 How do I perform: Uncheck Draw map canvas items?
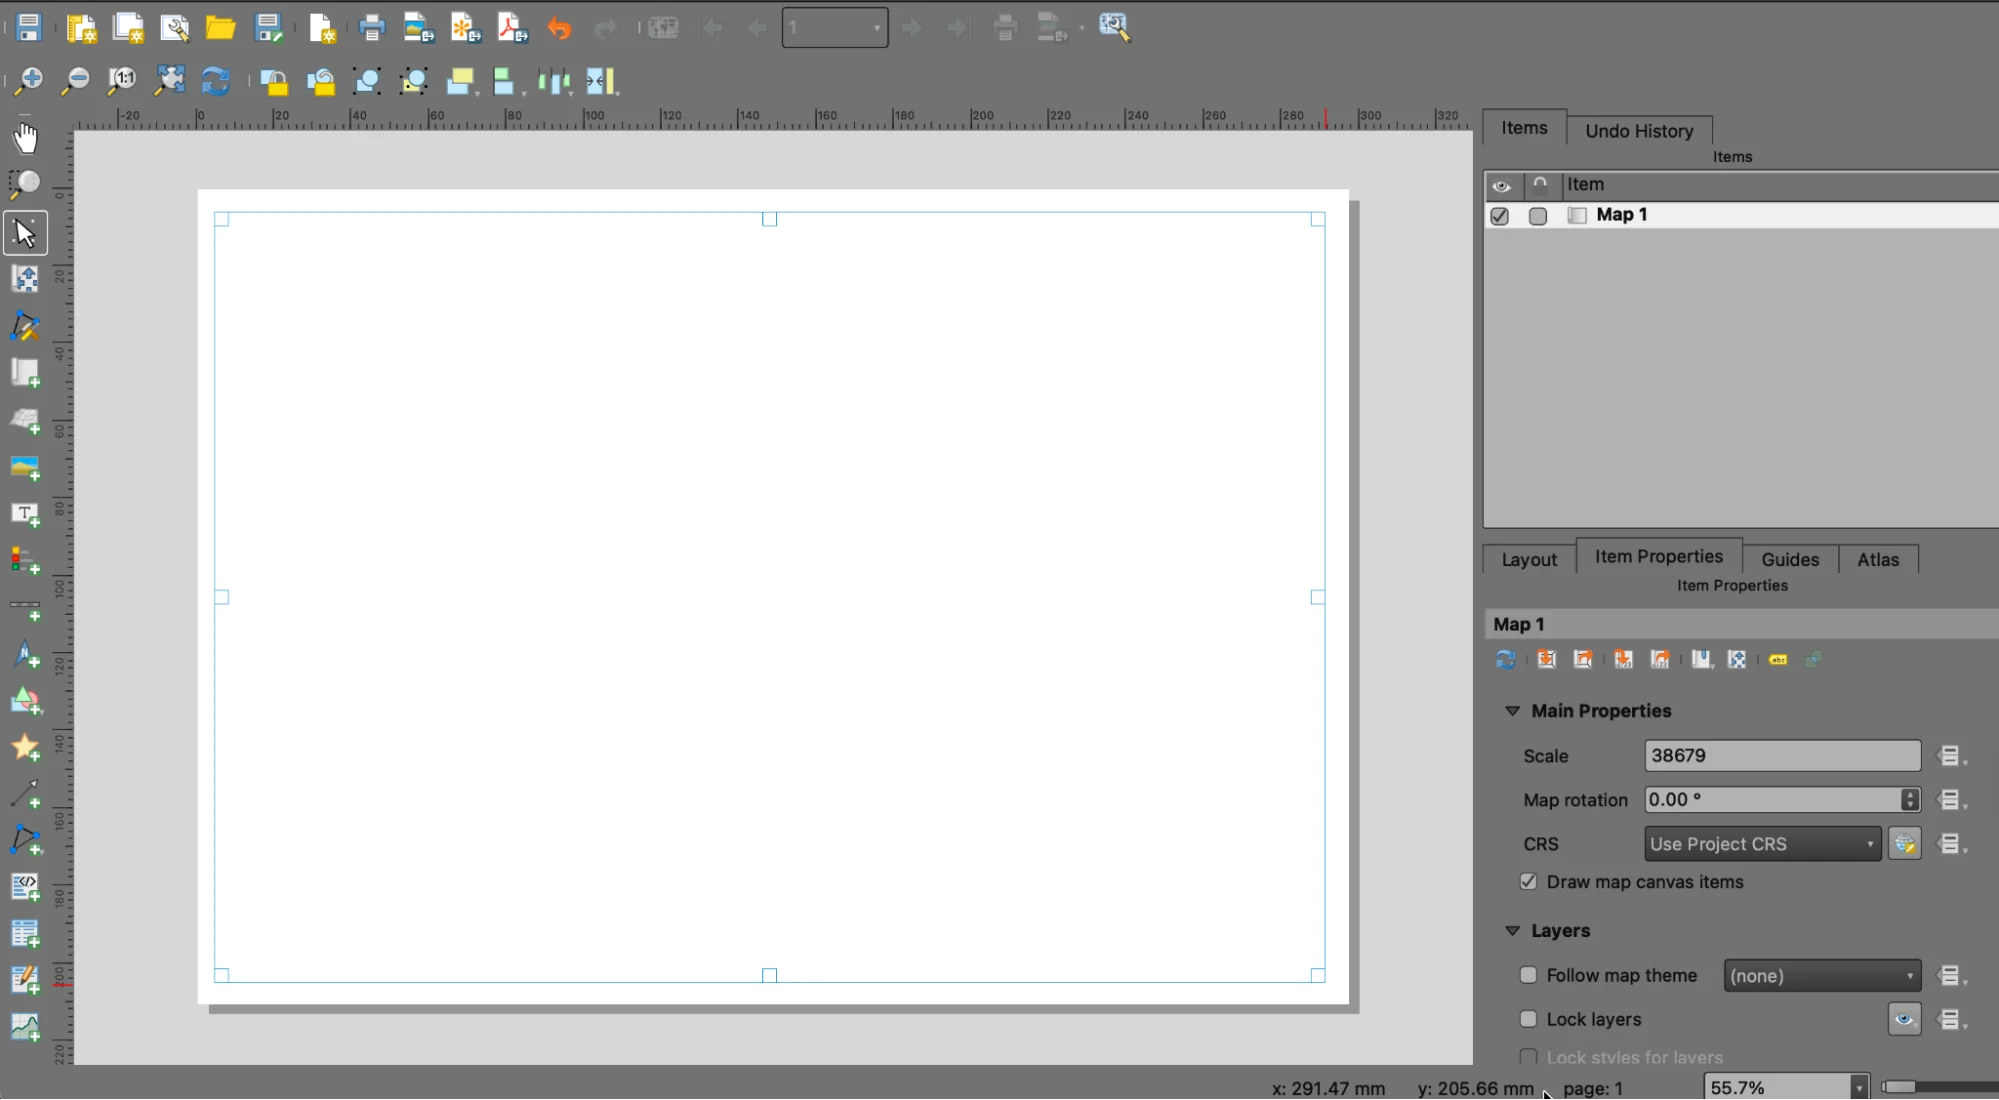pyautogui.click(x=1528, y=881)
